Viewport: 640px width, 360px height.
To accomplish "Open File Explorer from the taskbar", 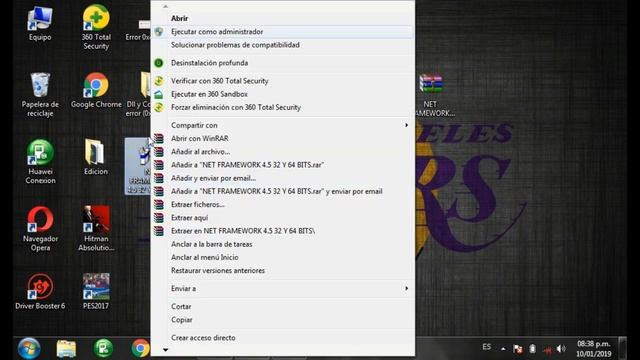I will (66, 349).
